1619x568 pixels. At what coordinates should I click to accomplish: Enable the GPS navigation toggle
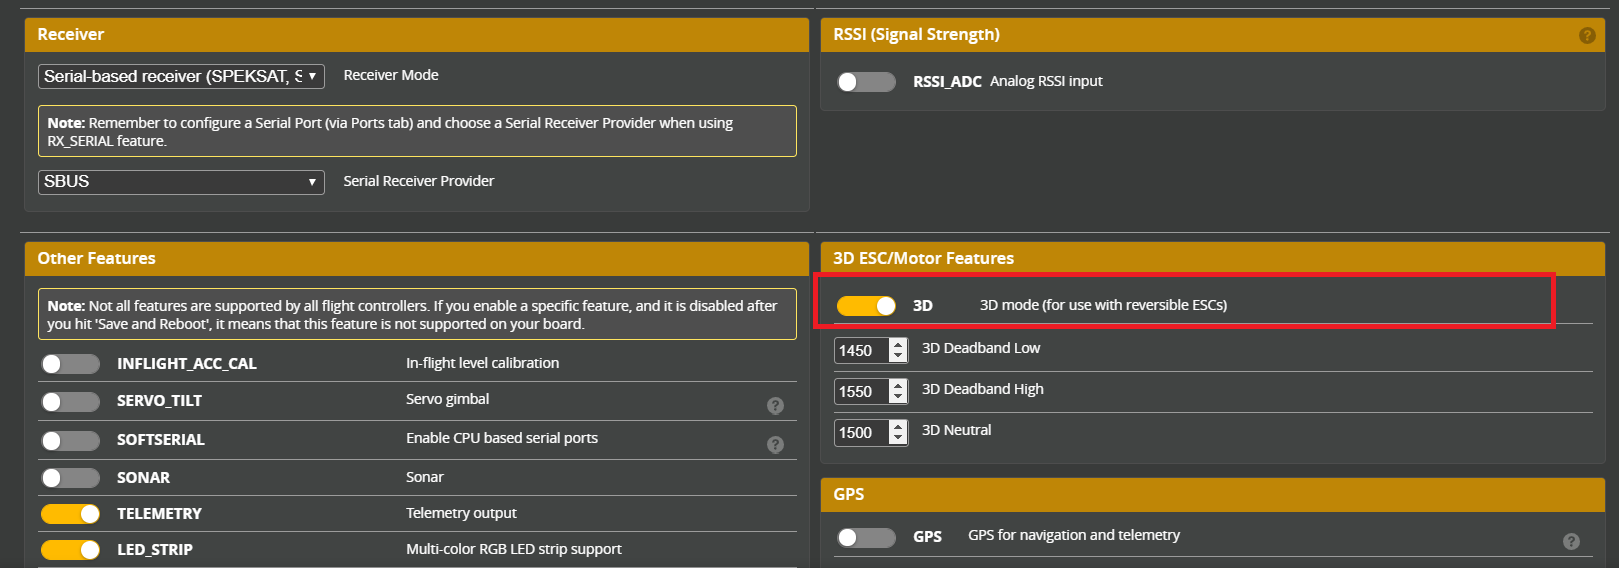coord(866,537)
